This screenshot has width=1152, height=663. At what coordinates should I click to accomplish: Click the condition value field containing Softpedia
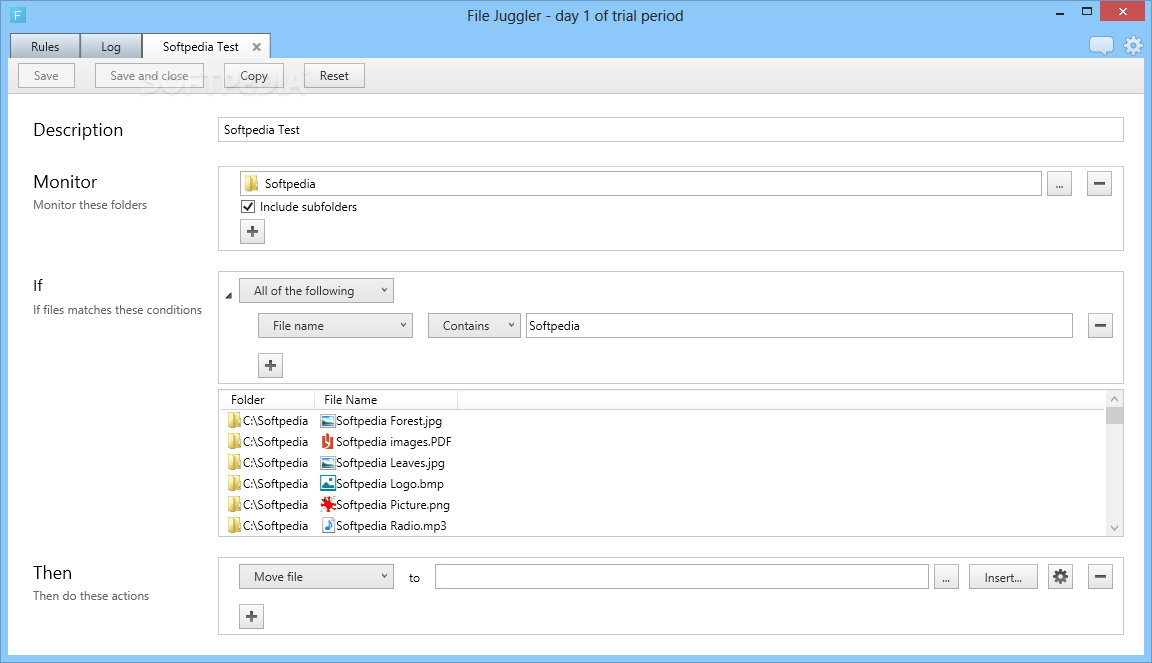[799, 326]
